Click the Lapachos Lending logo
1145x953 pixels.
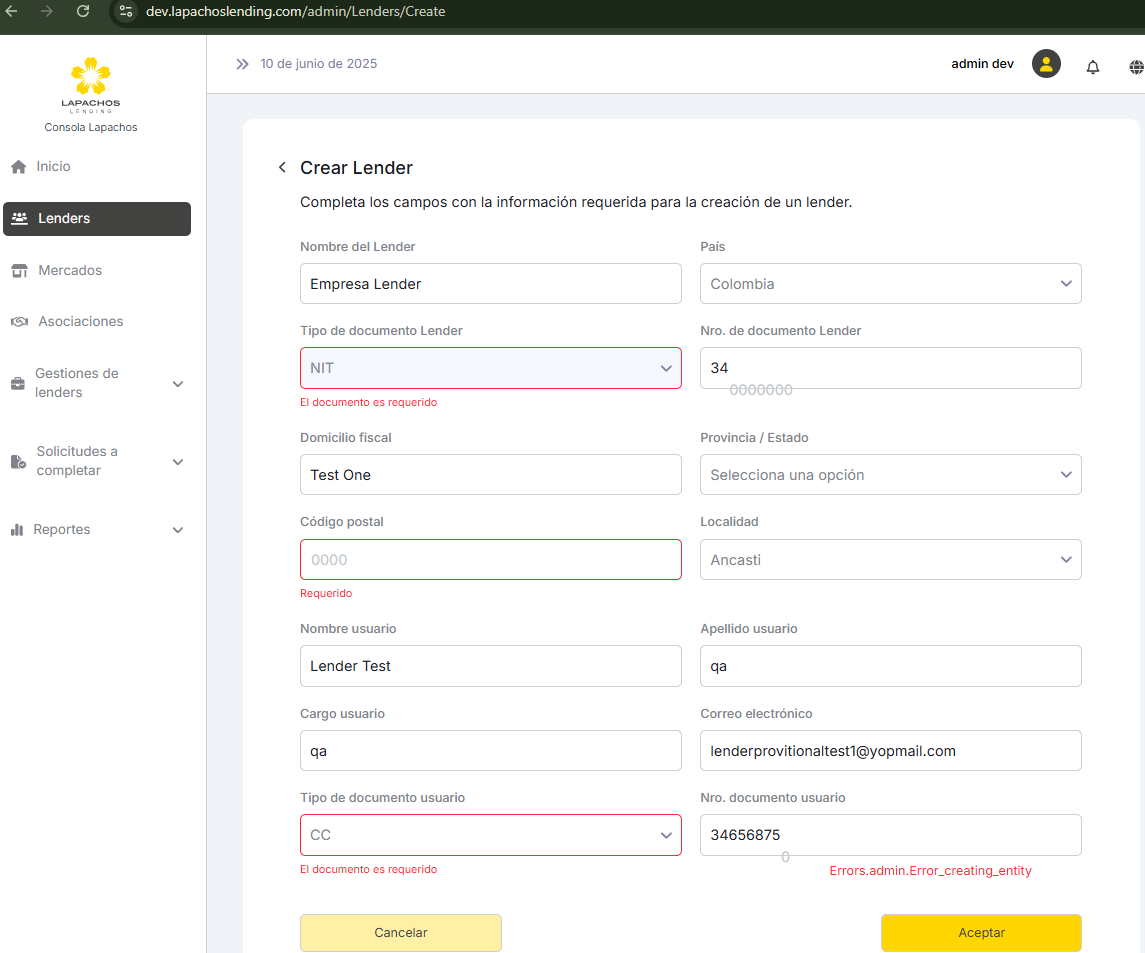coord(90,85)
